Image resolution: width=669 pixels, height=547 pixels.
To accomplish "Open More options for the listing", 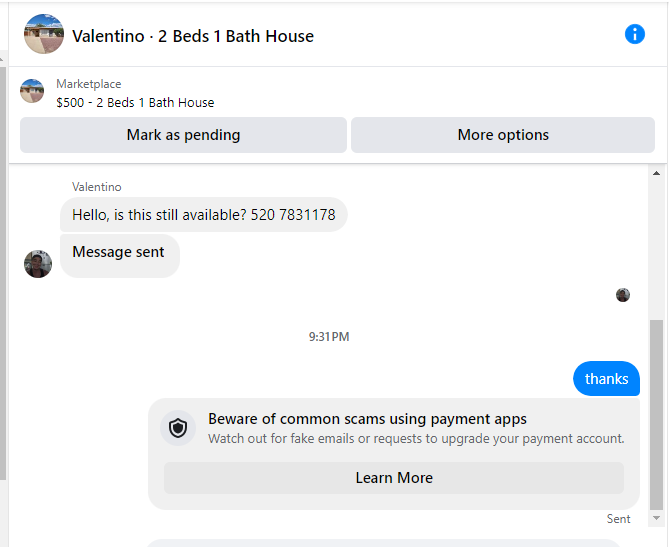I will coord(503,135).
